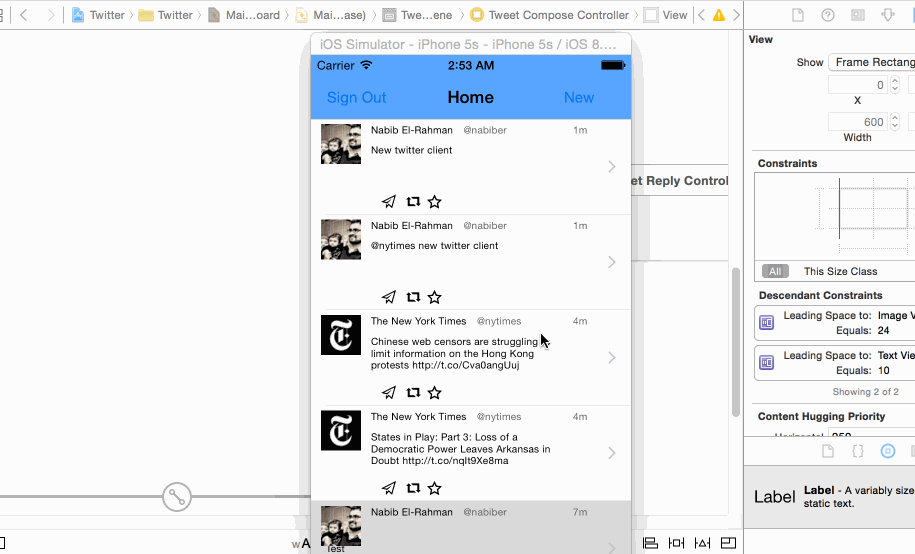Viewport: 915px width, 554px height.
Task: Show the File inspector
Action: click(798, 15)
